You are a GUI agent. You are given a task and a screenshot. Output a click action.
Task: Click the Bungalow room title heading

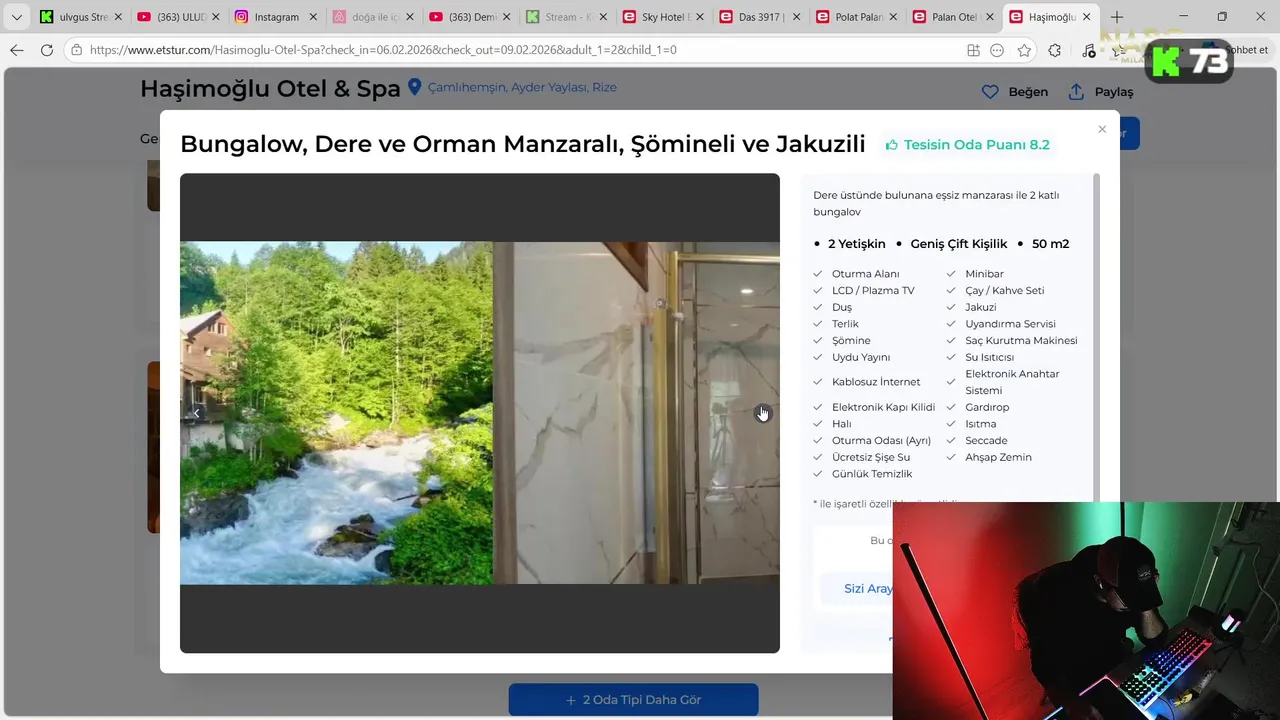pos(522,144)
